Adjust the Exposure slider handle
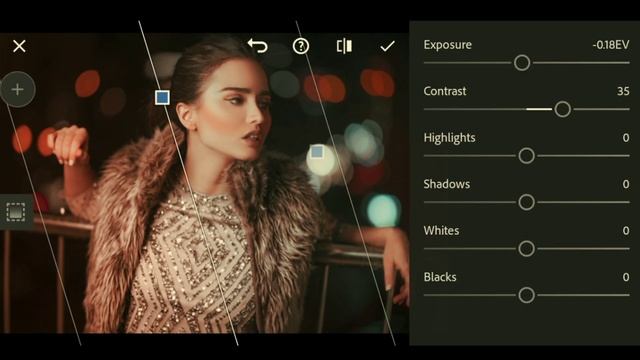The width and height of the screenshot is (640, 360). pos(522,63)
